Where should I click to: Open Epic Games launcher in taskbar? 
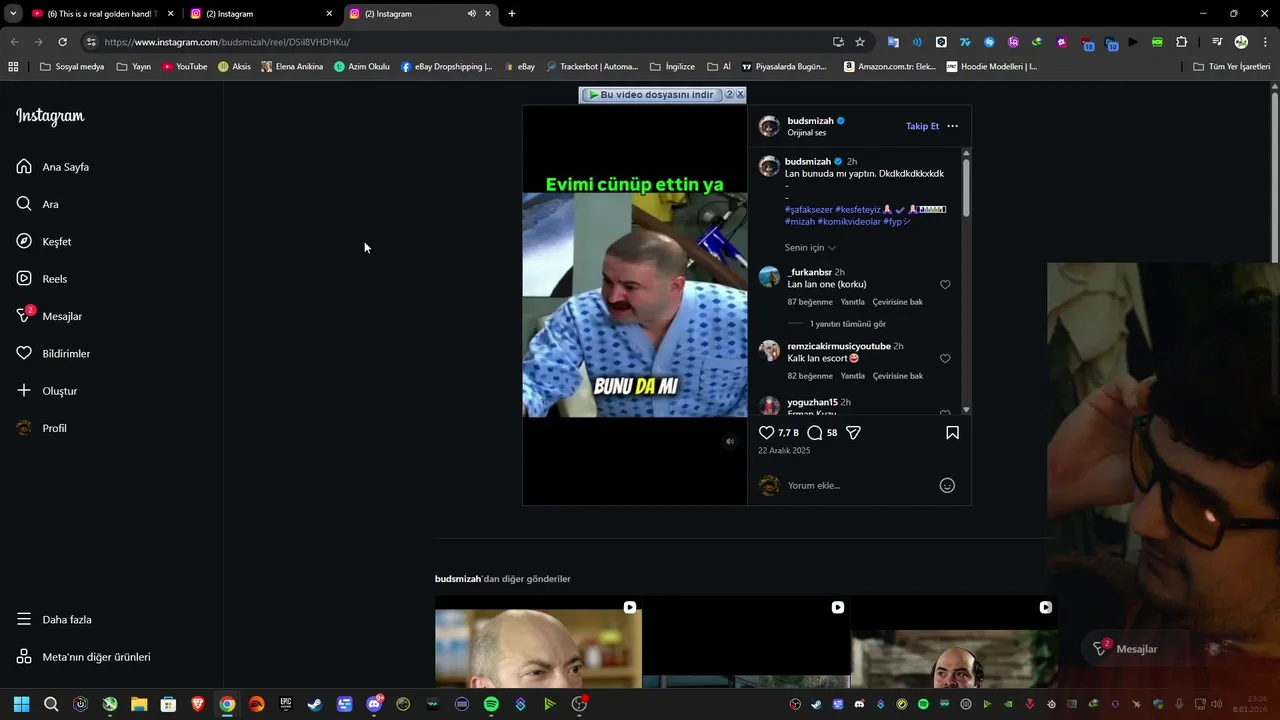(x=286, y=704)
